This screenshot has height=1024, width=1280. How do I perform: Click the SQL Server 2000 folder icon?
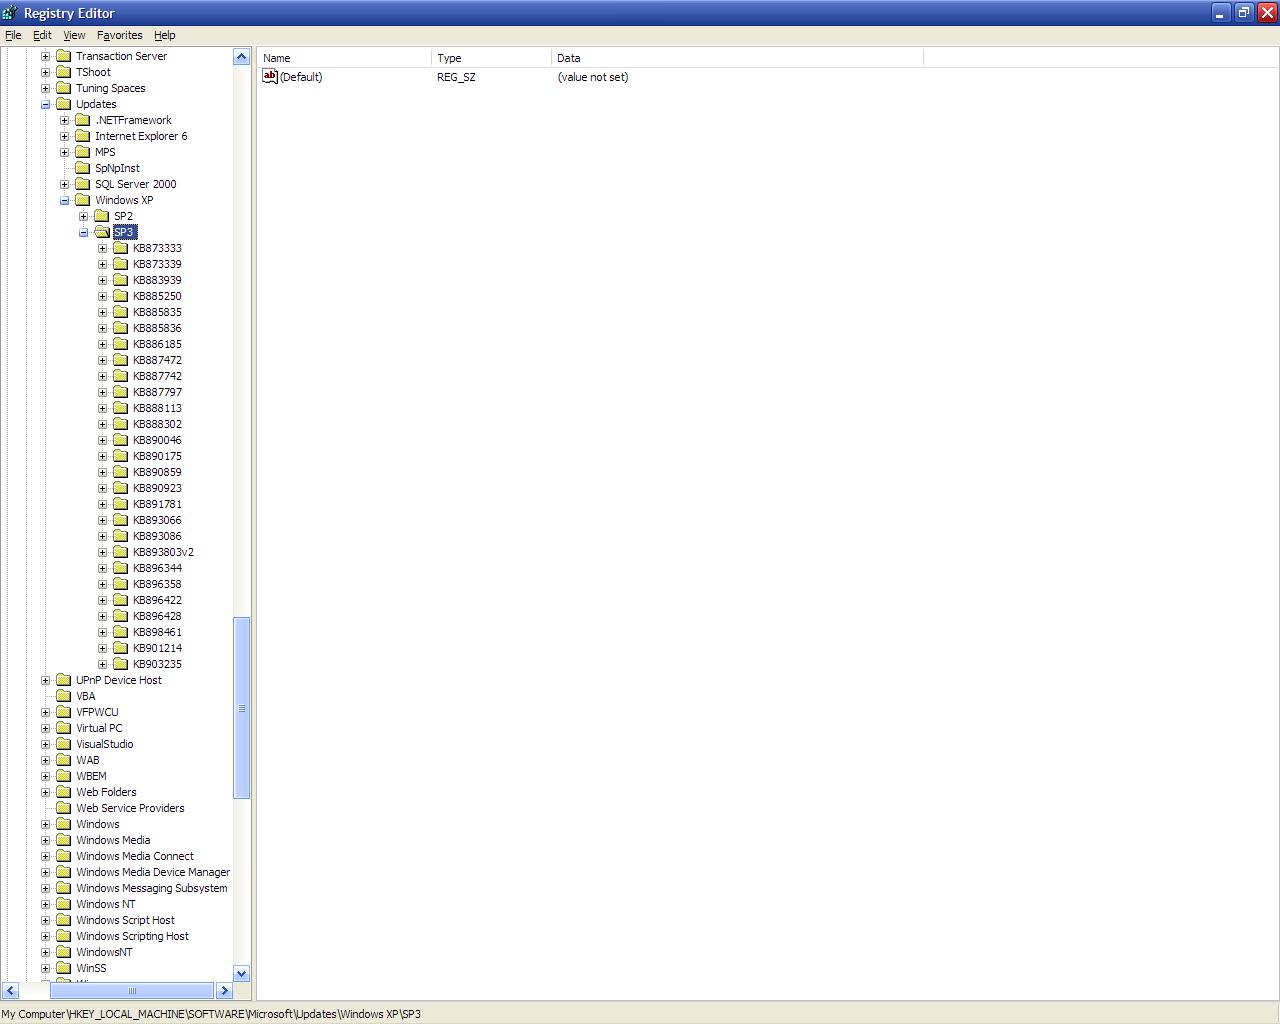click(83, 184)
